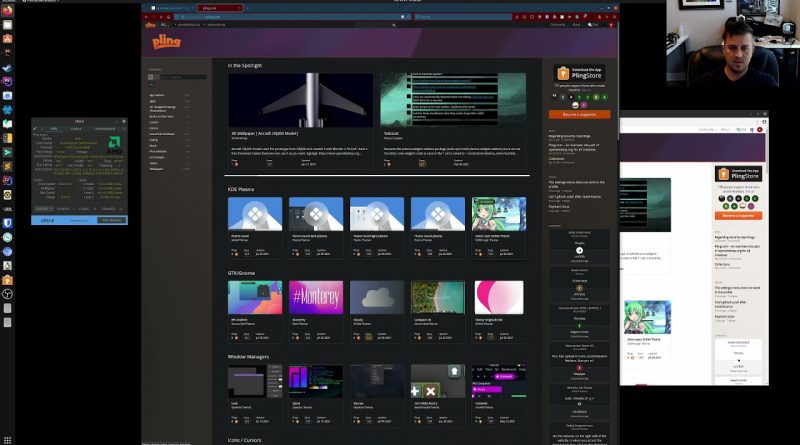This screenshot has height=445, width=800.
Task: Open the Motherboard tab in CPU-X
Action: point(105,129)
